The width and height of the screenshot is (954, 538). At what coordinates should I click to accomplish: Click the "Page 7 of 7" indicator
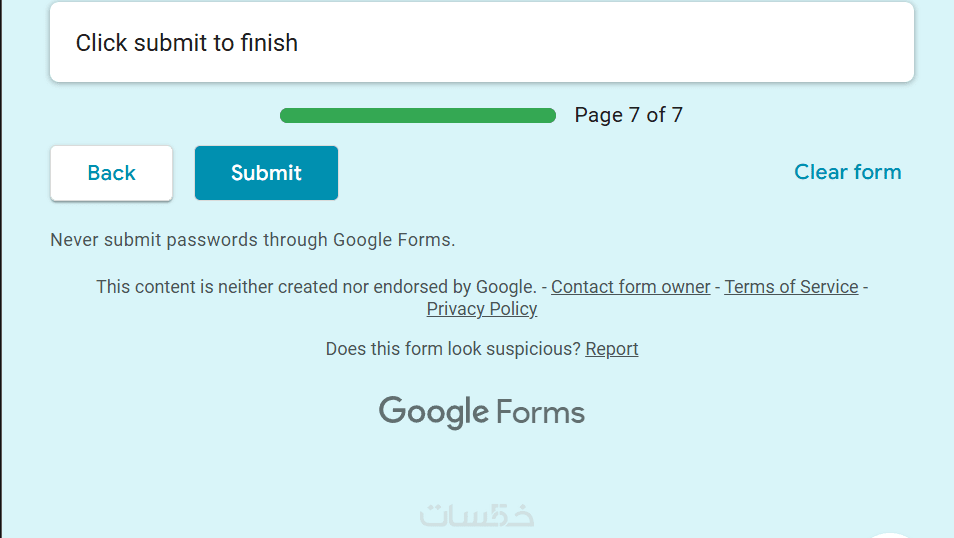coord(628,115)
